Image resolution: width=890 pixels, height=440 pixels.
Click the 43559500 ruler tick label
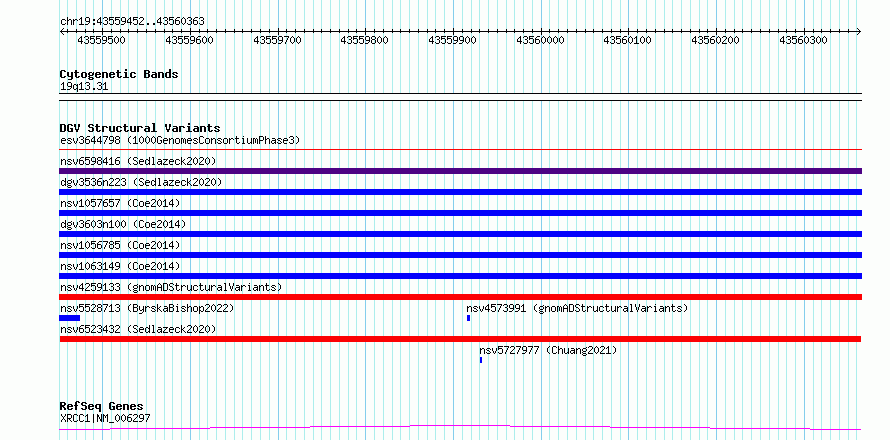[x=101, y=40]
